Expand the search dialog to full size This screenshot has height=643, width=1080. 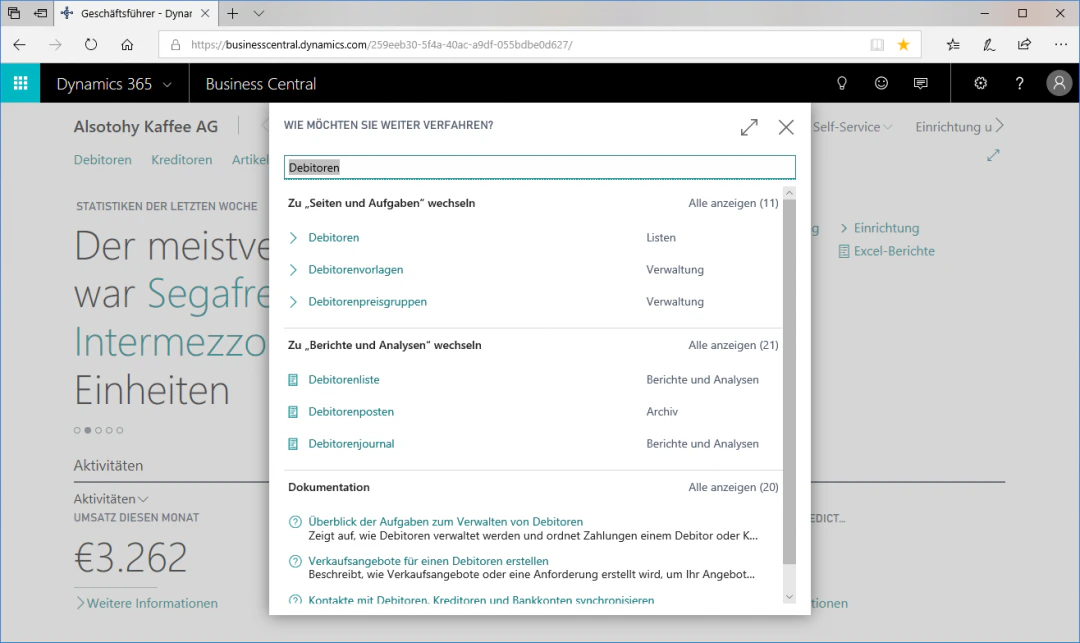coord(749,127)
